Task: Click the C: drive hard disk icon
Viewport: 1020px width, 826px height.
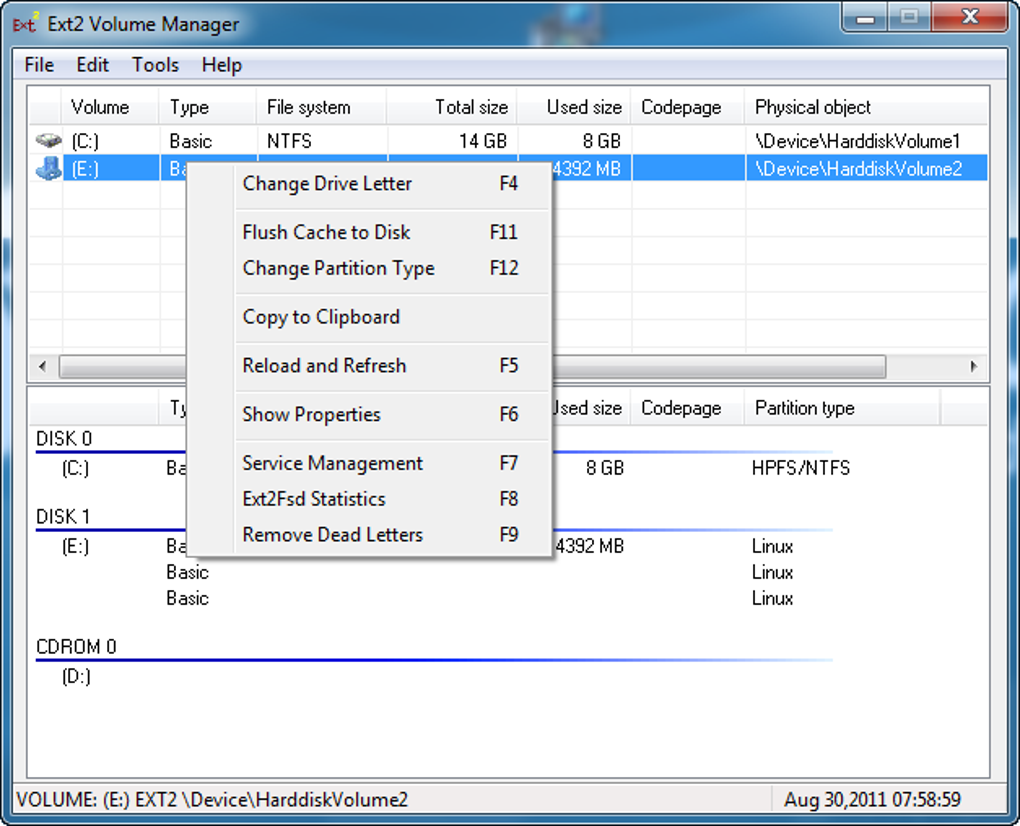Action: [48, 140]
